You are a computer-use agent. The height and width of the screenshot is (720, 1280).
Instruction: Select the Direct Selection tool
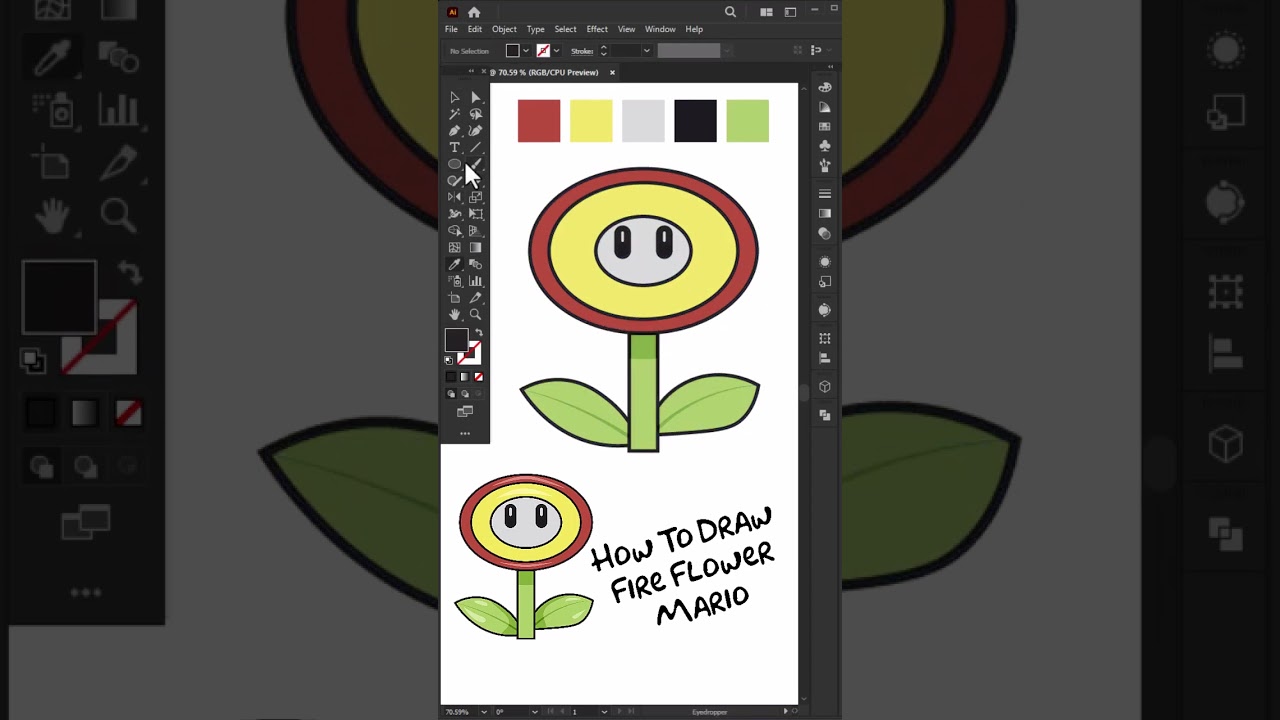[475, 97]
